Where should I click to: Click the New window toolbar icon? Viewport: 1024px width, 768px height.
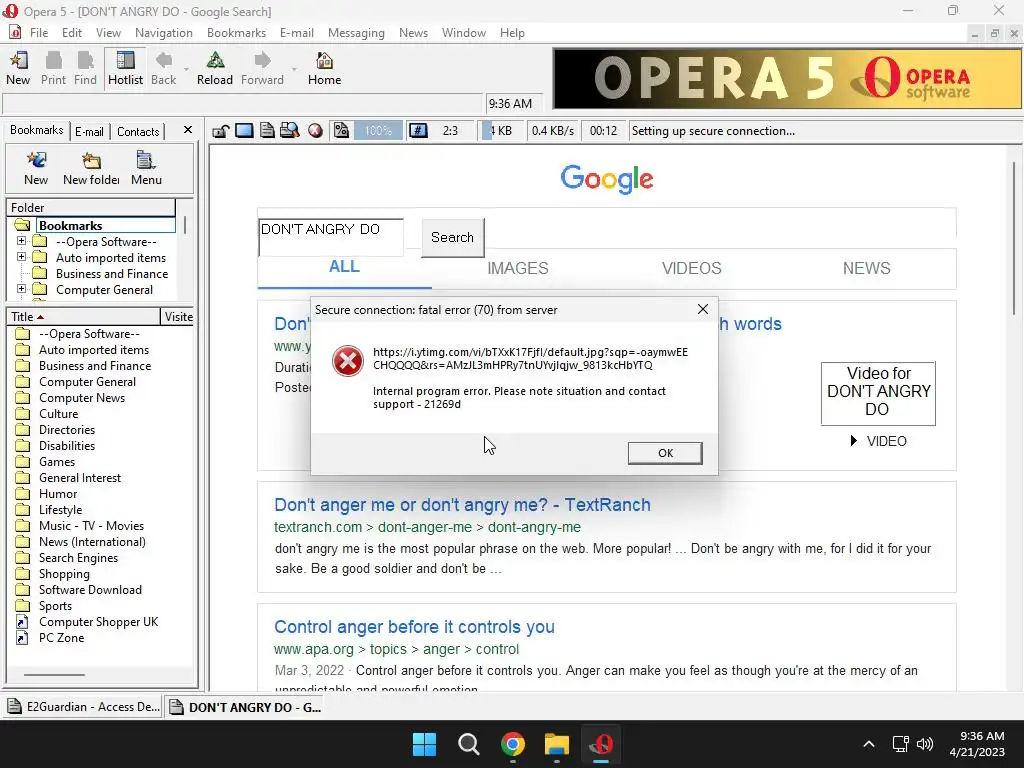pyautogui.click(x=18, y=69)
